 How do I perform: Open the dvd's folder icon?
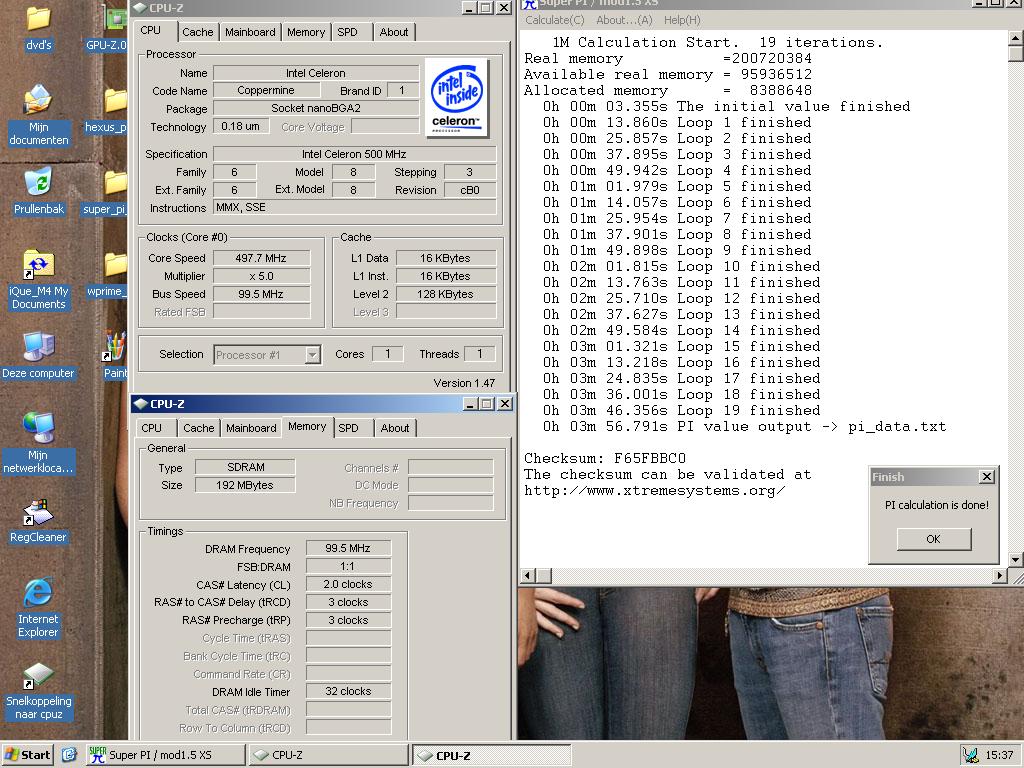[38, 18]
